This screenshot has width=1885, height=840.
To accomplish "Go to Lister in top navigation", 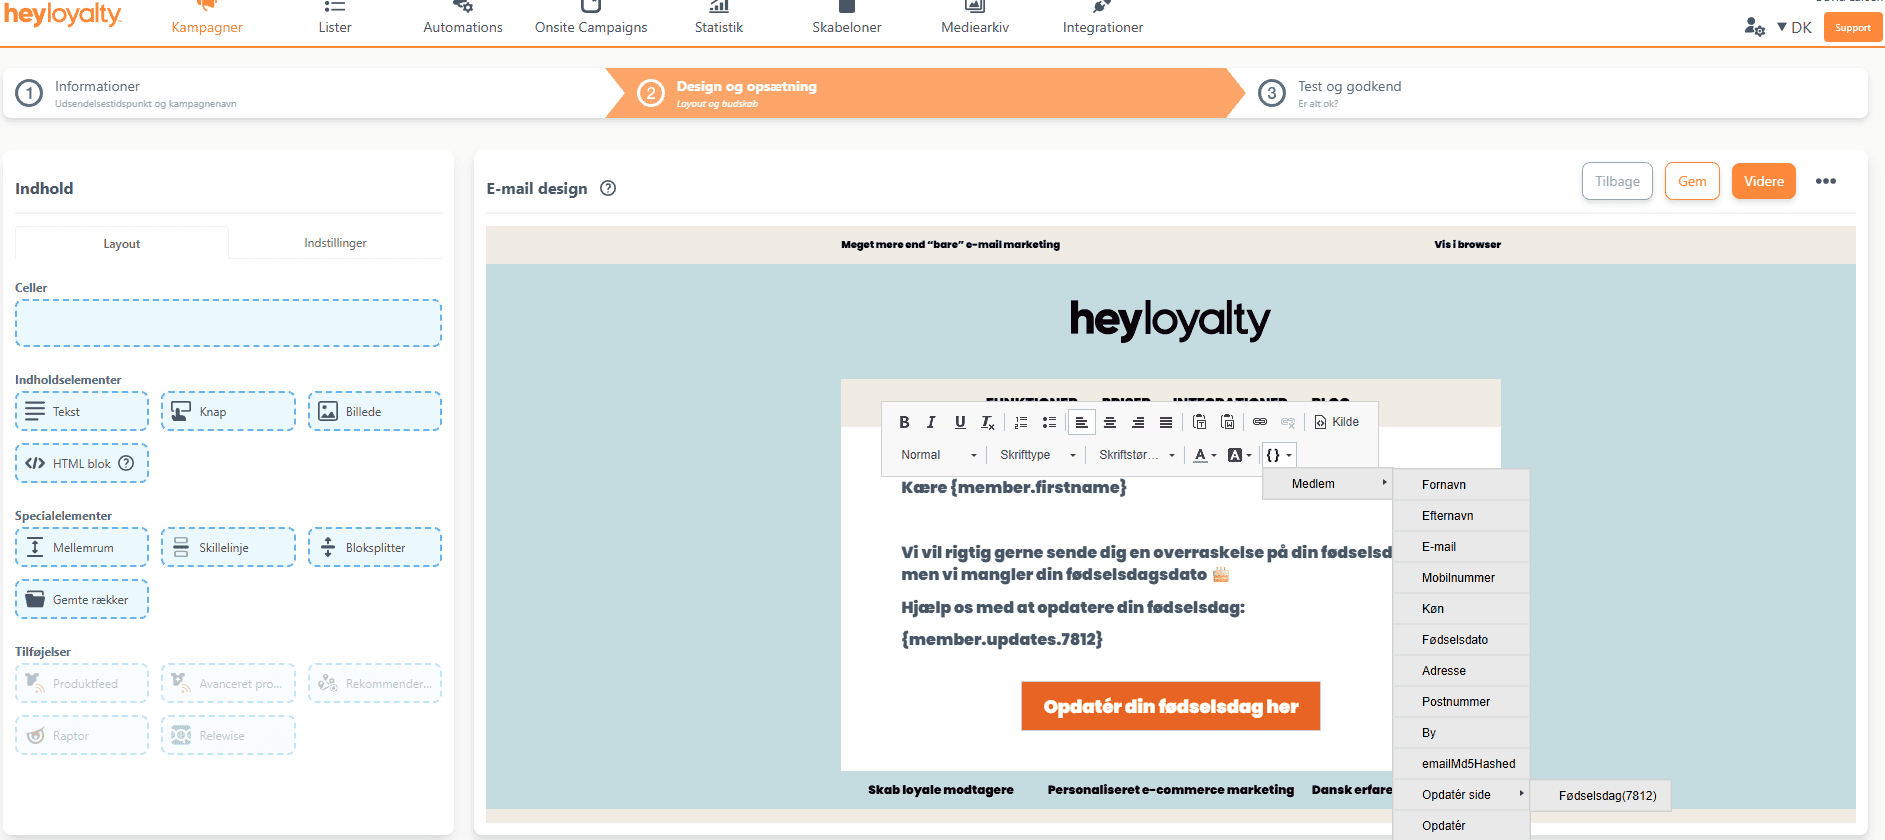I will point(335,18).
